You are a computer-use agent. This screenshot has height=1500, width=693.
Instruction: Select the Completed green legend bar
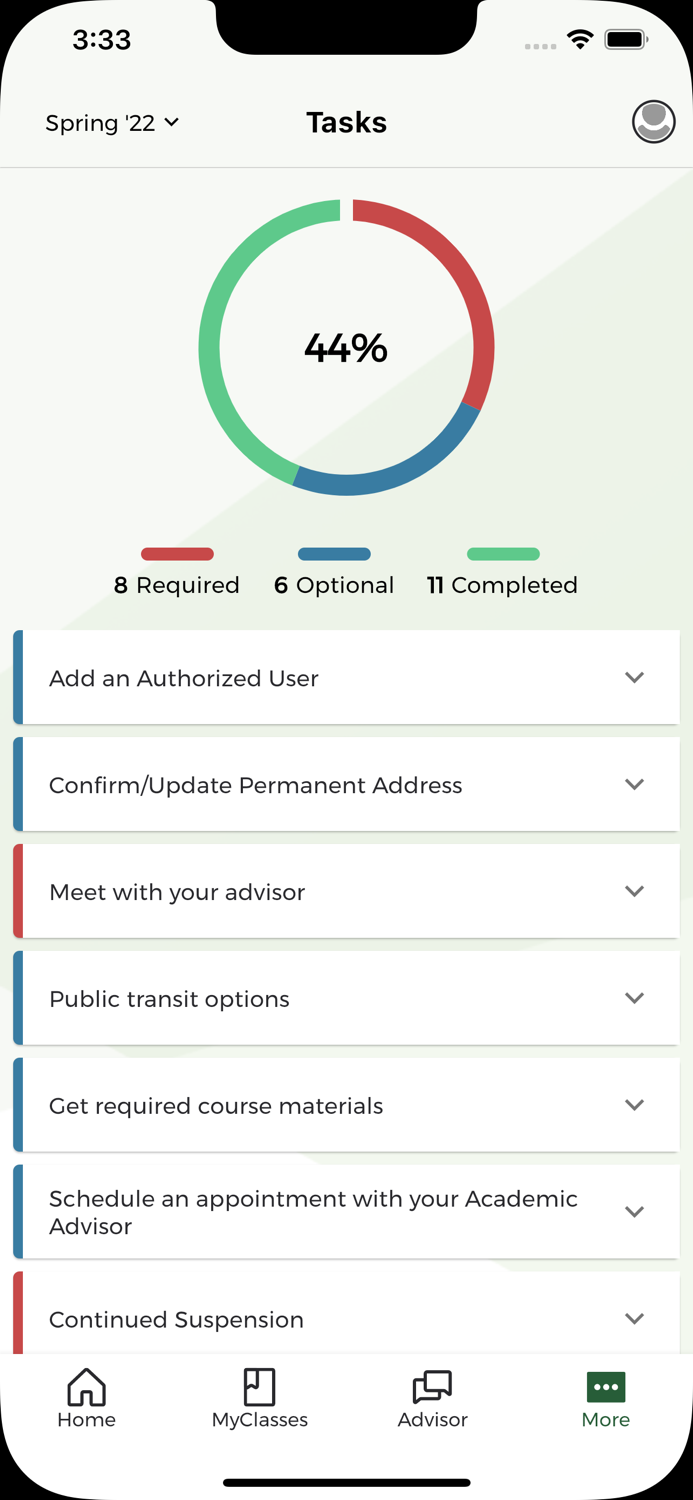click(503, 554)
